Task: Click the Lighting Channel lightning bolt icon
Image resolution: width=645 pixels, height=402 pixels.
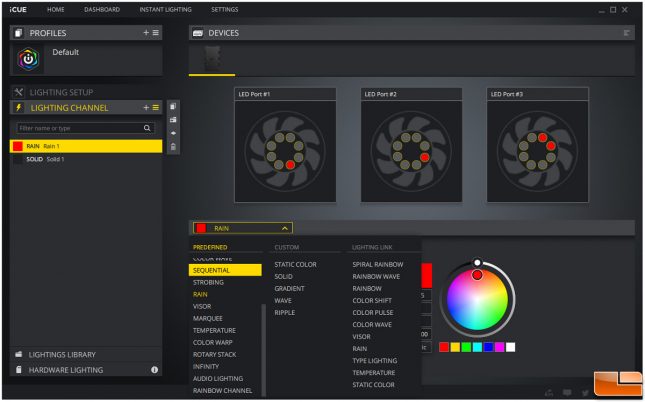Action: (19, 108)
